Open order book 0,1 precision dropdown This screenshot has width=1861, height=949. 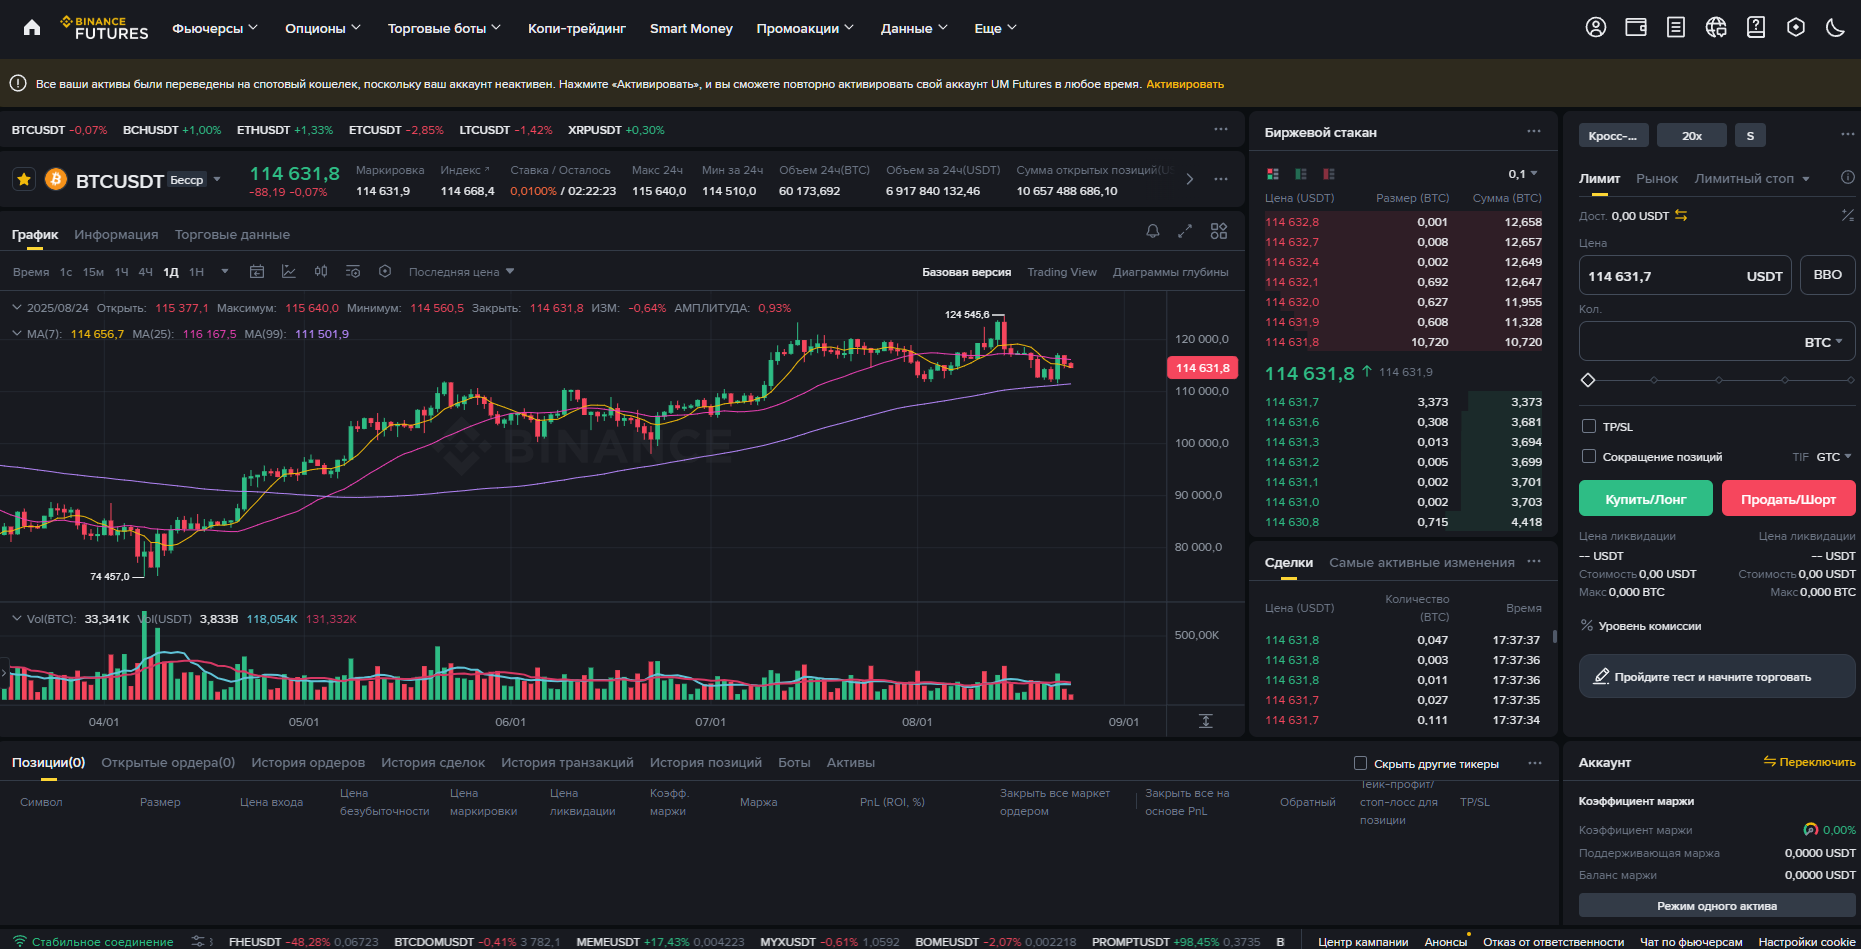1523,174
